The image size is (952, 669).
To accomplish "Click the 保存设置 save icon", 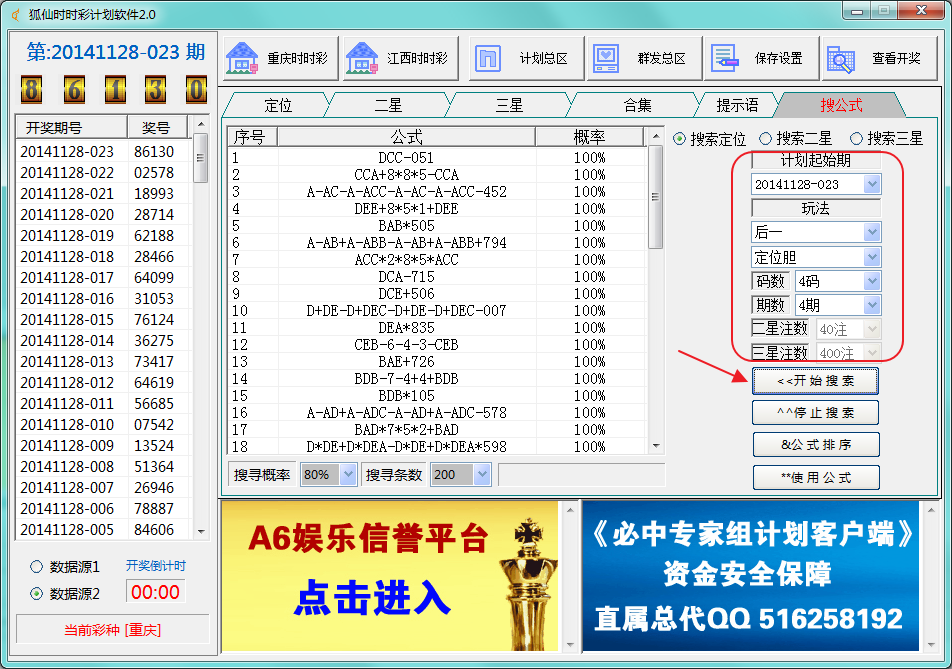I will pos(725,57).
